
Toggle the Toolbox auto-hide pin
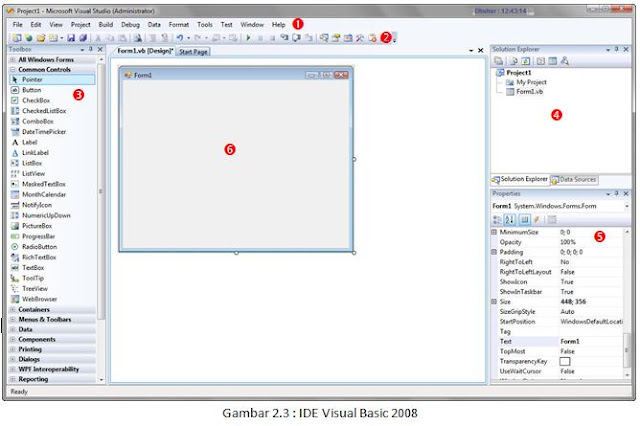pyautogui.click(x=91, y=49)
